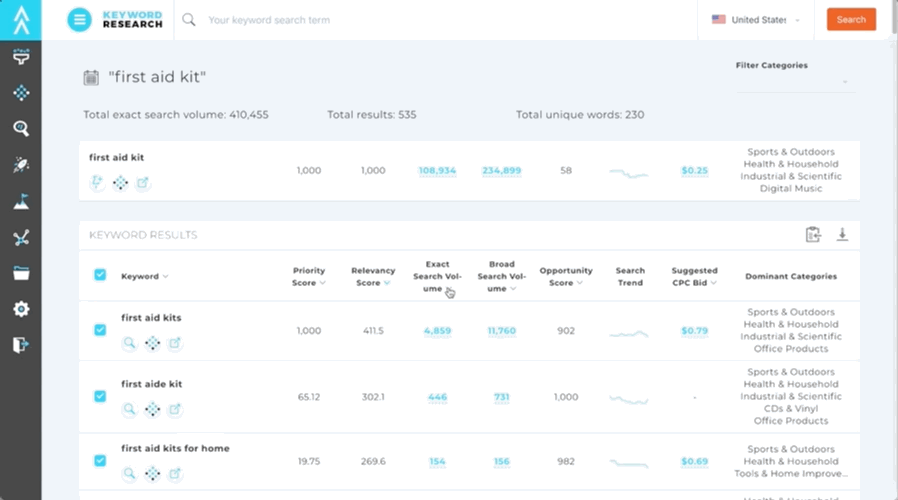Click the magnifier icon under 'first aid kits'
The image size is (898, 500).
(x=130, y=343)
